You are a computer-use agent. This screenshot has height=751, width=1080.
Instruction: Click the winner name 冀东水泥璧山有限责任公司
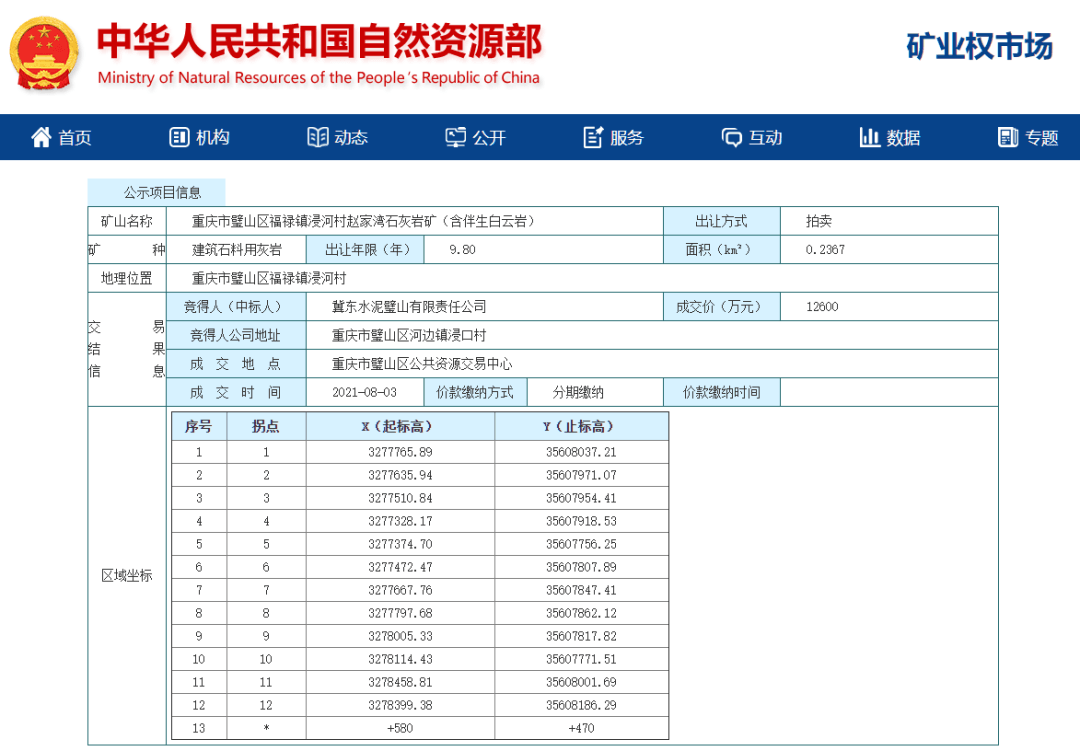[409, 307]
